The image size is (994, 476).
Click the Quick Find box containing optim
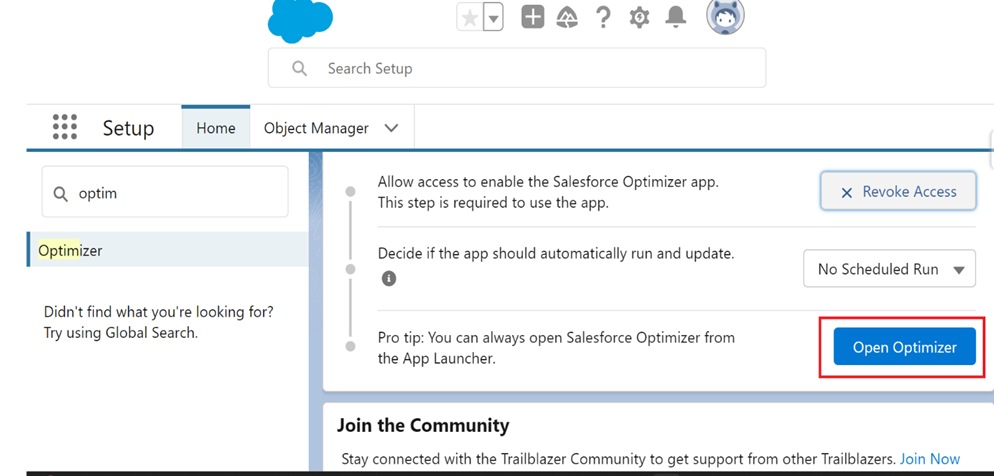(165, 192)
